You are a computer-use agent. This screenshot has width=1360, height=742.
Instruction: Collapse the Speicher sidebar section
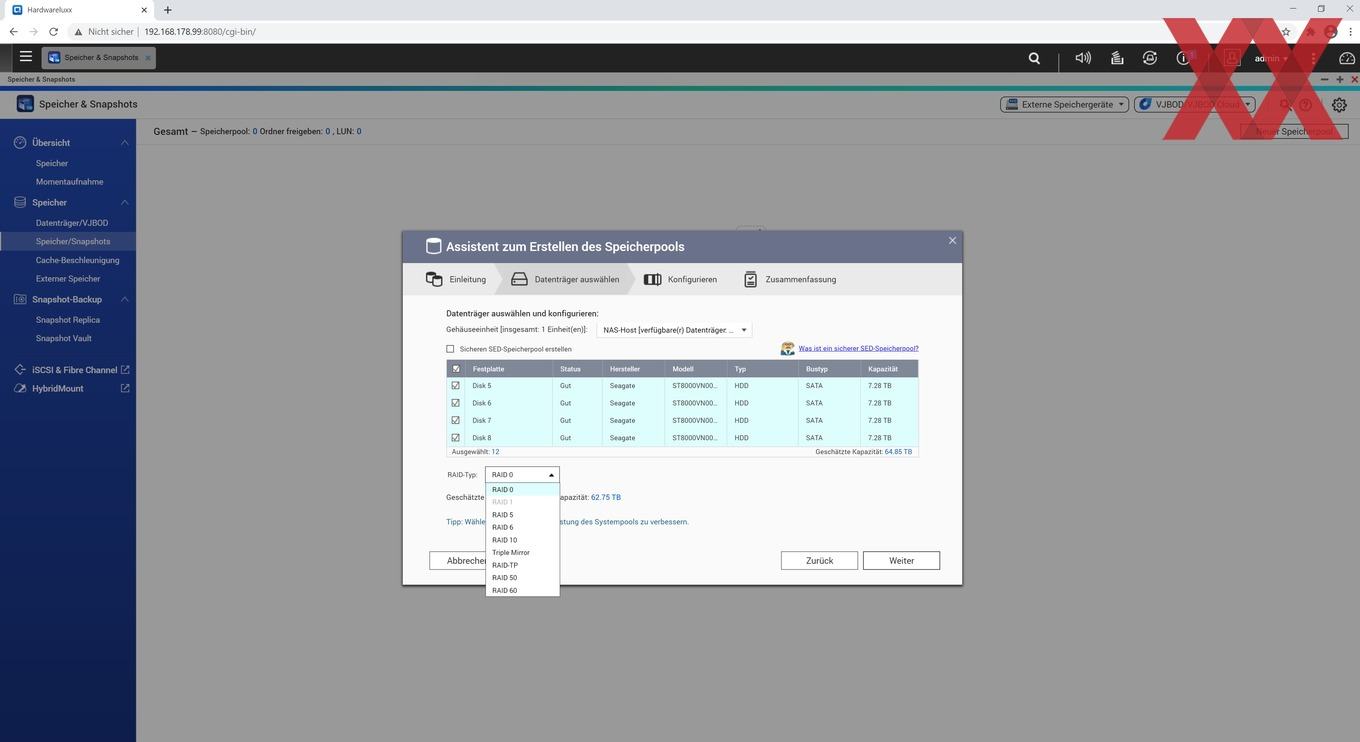(x=125, y=202)
